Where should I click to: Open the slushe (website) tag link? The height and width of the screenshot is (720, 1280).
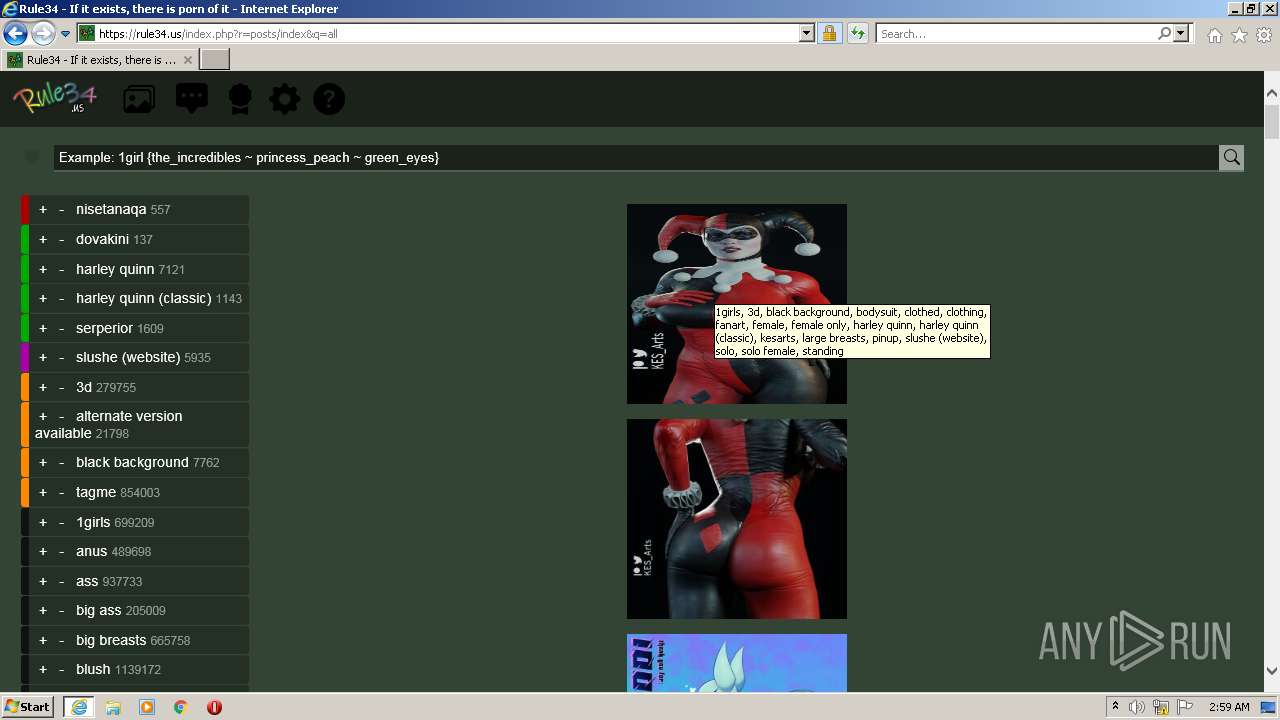click(x=128, y=357)
